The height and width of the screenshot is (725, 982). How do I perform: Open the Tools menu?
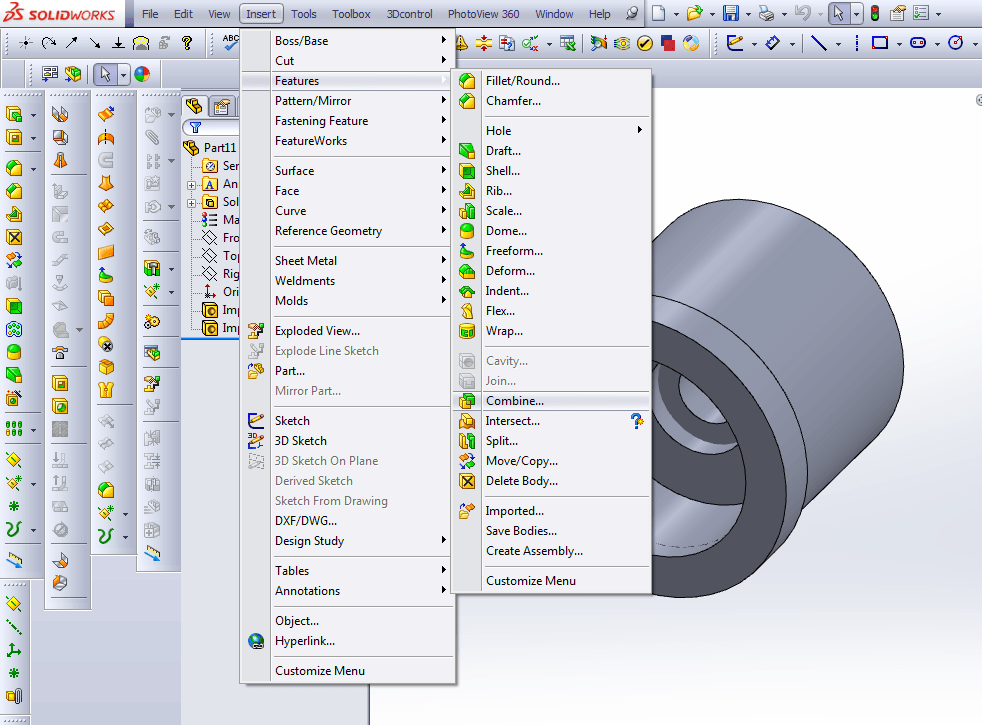pyautogui.click(x=304, y=14)
